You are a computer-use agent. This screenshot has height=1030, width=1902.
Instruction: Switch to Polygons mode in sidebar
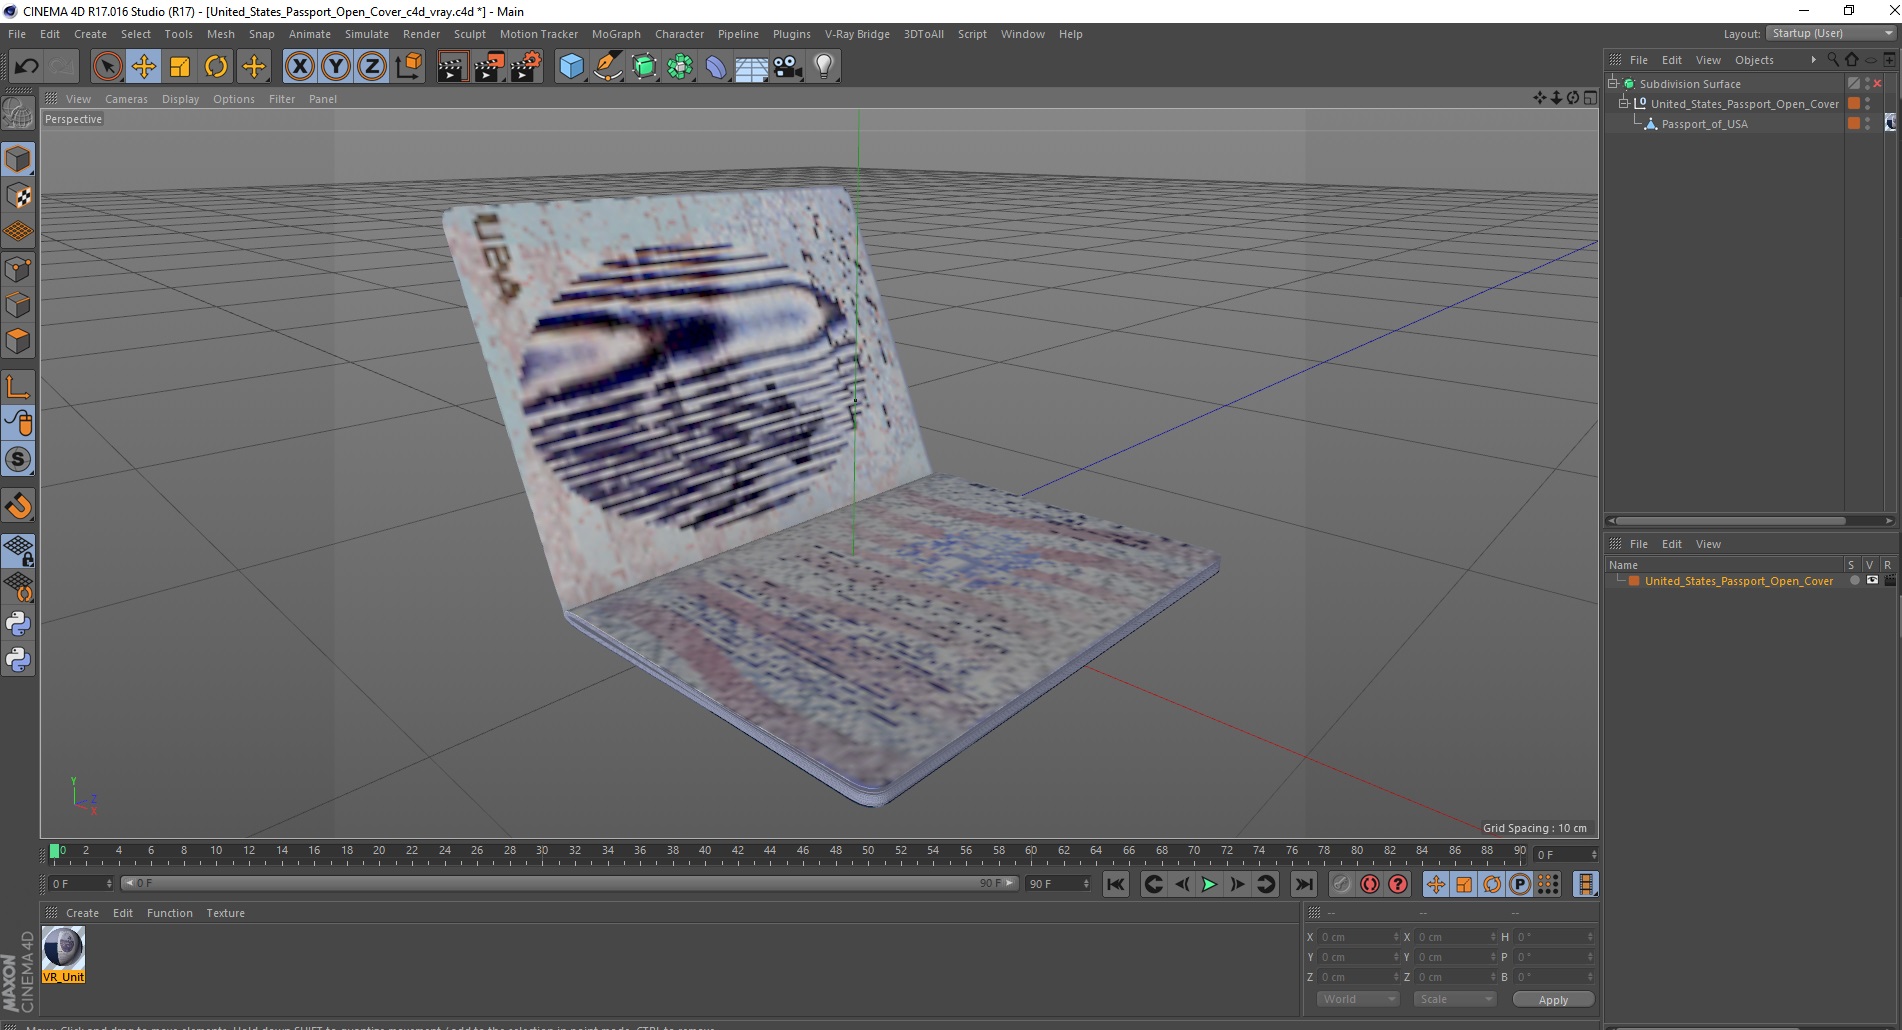18,341
